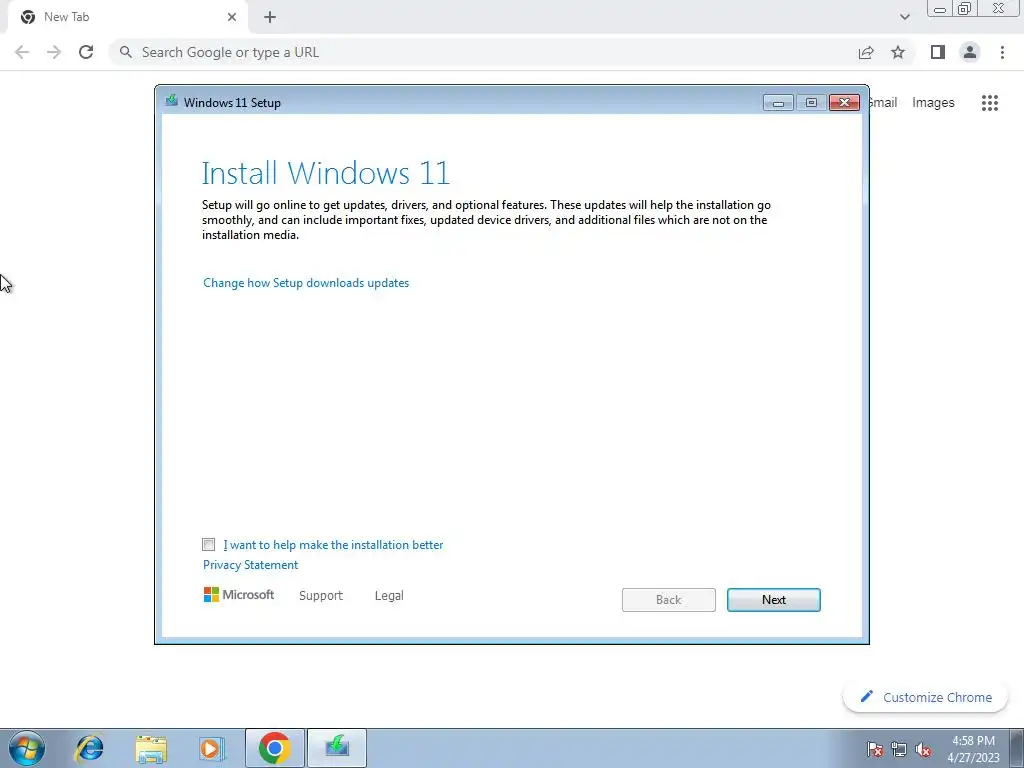Restore down the Chrome window

965,9
